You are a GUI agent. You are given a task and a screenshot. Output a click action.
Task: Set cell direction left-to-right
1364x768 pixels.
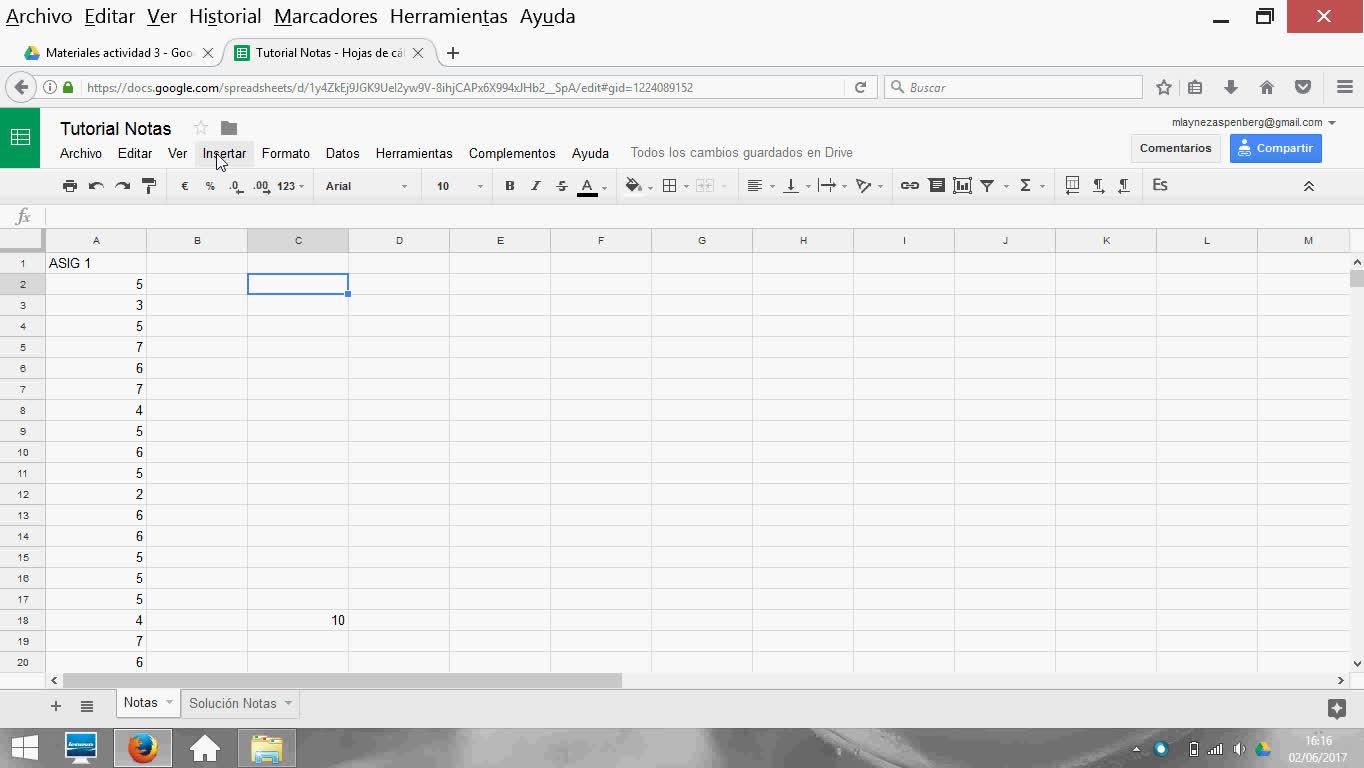click(x=1098, y=186)
